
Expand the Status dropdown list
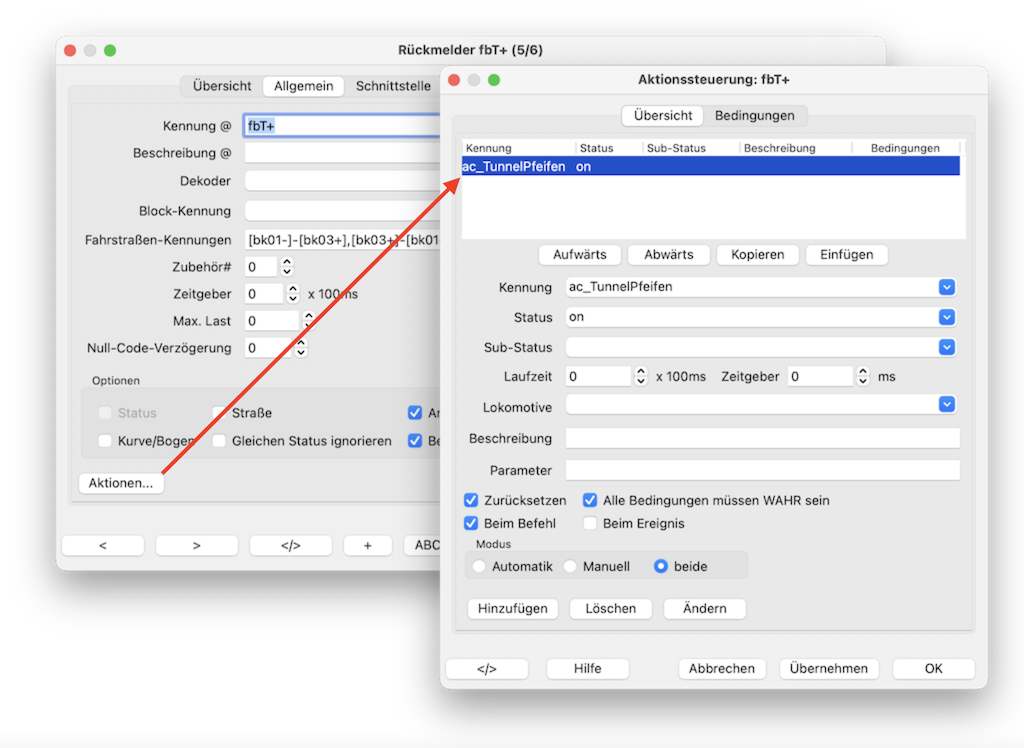coord(947,317)
